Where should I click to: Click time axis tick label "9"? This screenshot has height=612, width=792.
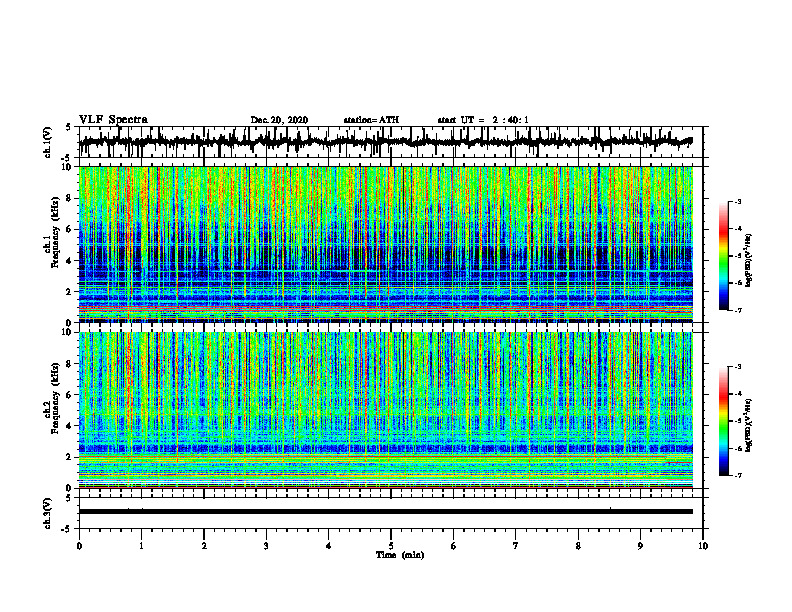(640, 546)
